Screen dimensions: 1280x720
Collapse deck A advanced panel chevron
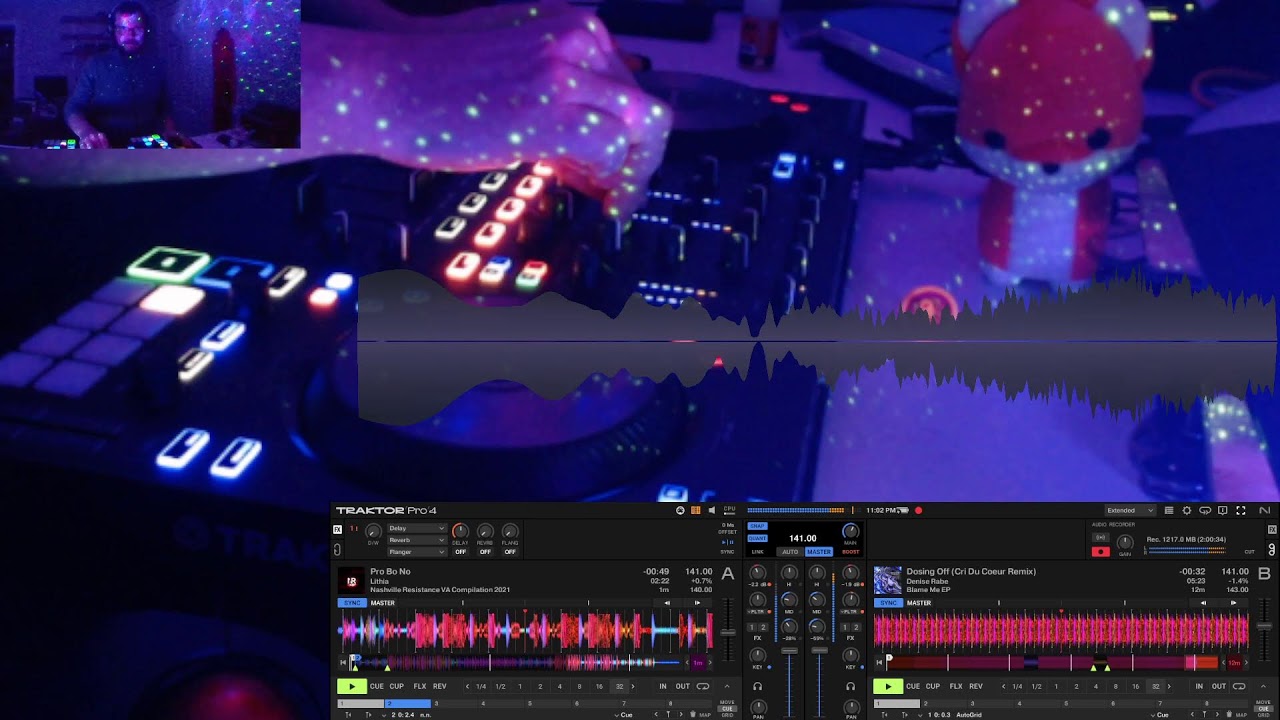pyautogui.click(x=727, y=686)
